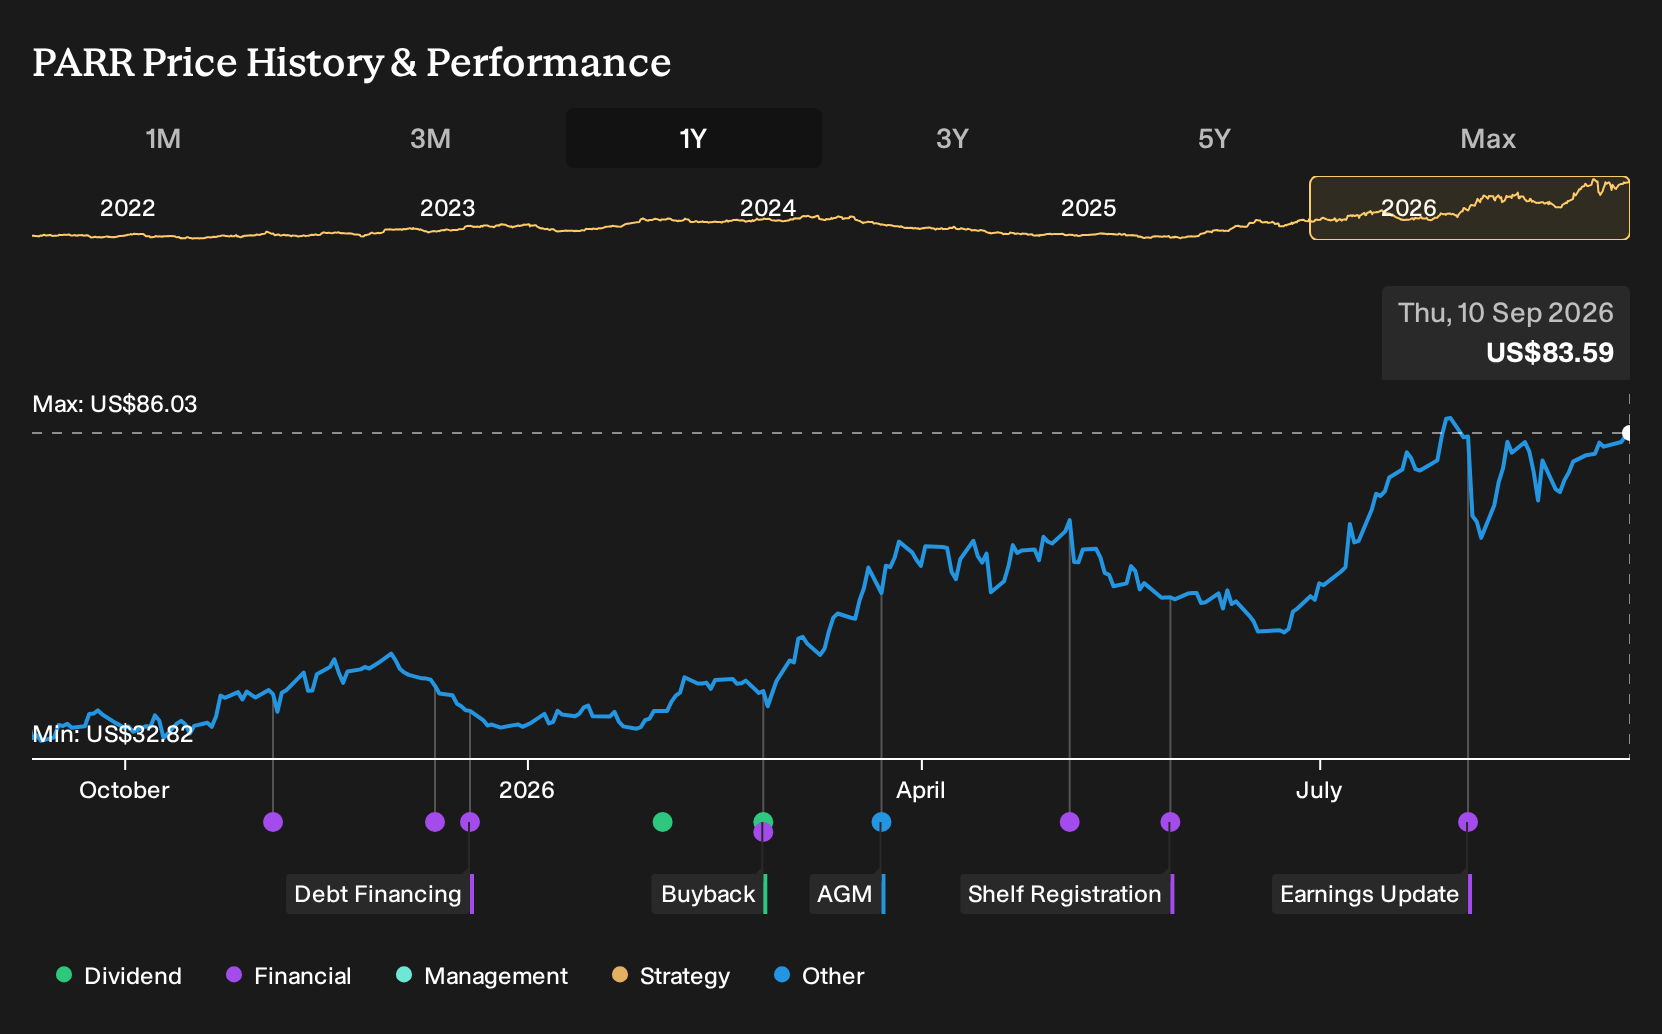Toggle the Management legend filter
Screen dimensions: 1662x1034
click(x=482, y=976)
